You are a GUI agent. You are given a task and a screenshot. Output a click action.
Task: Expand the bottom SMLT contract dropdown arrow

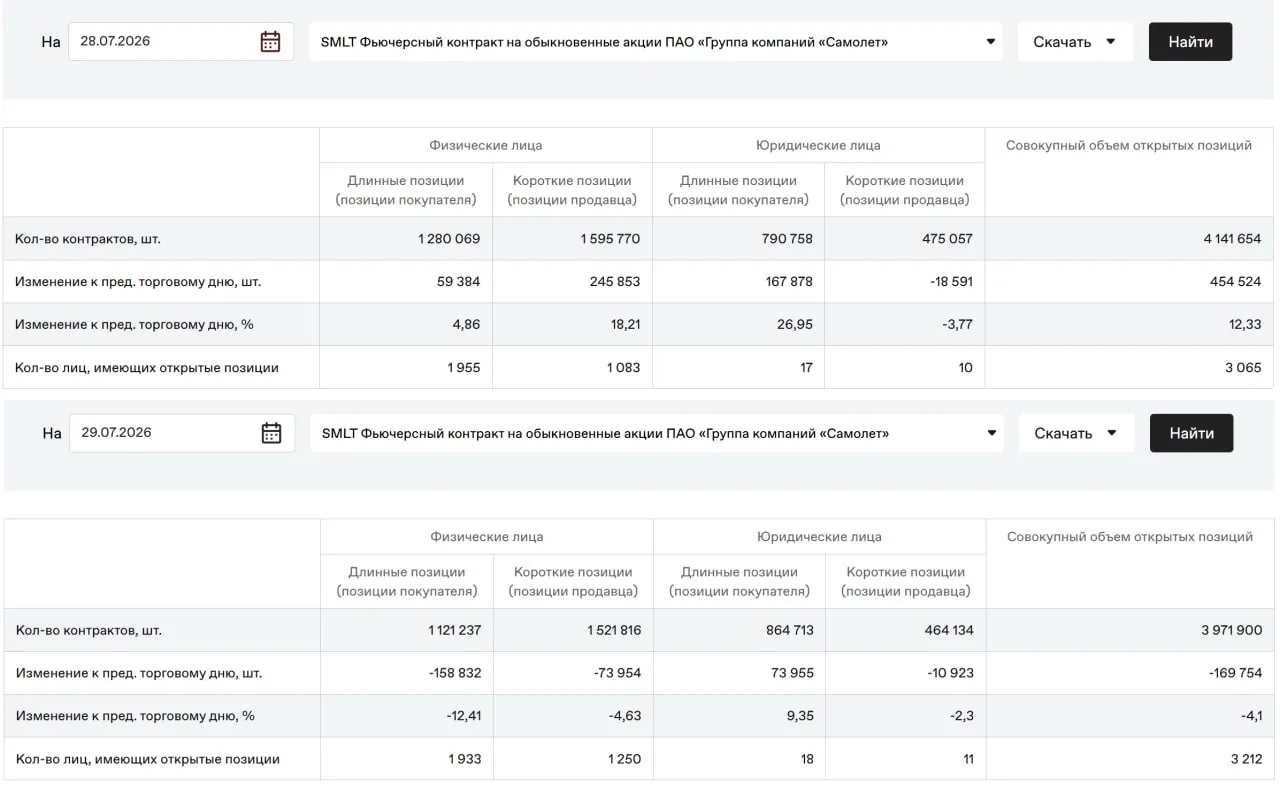[991, 433]
